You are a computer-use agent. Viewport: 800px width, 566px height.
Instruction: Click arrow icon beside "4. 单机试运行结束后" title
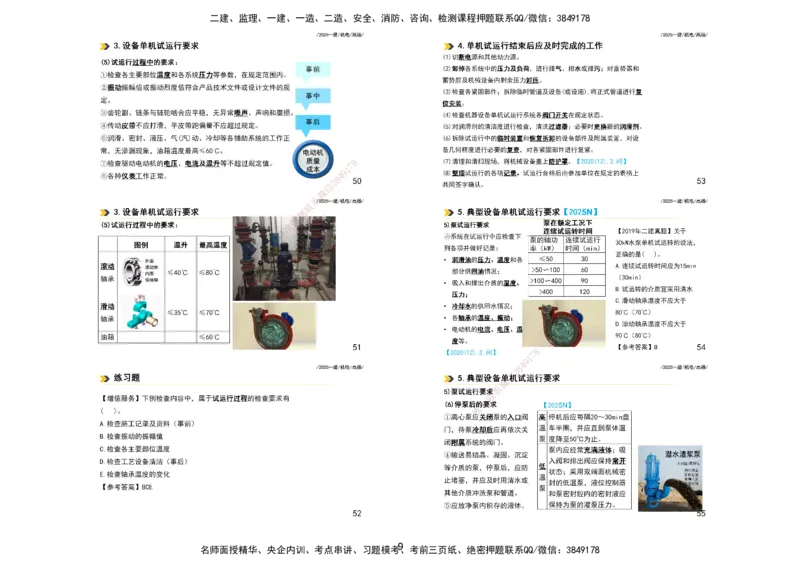448,46
